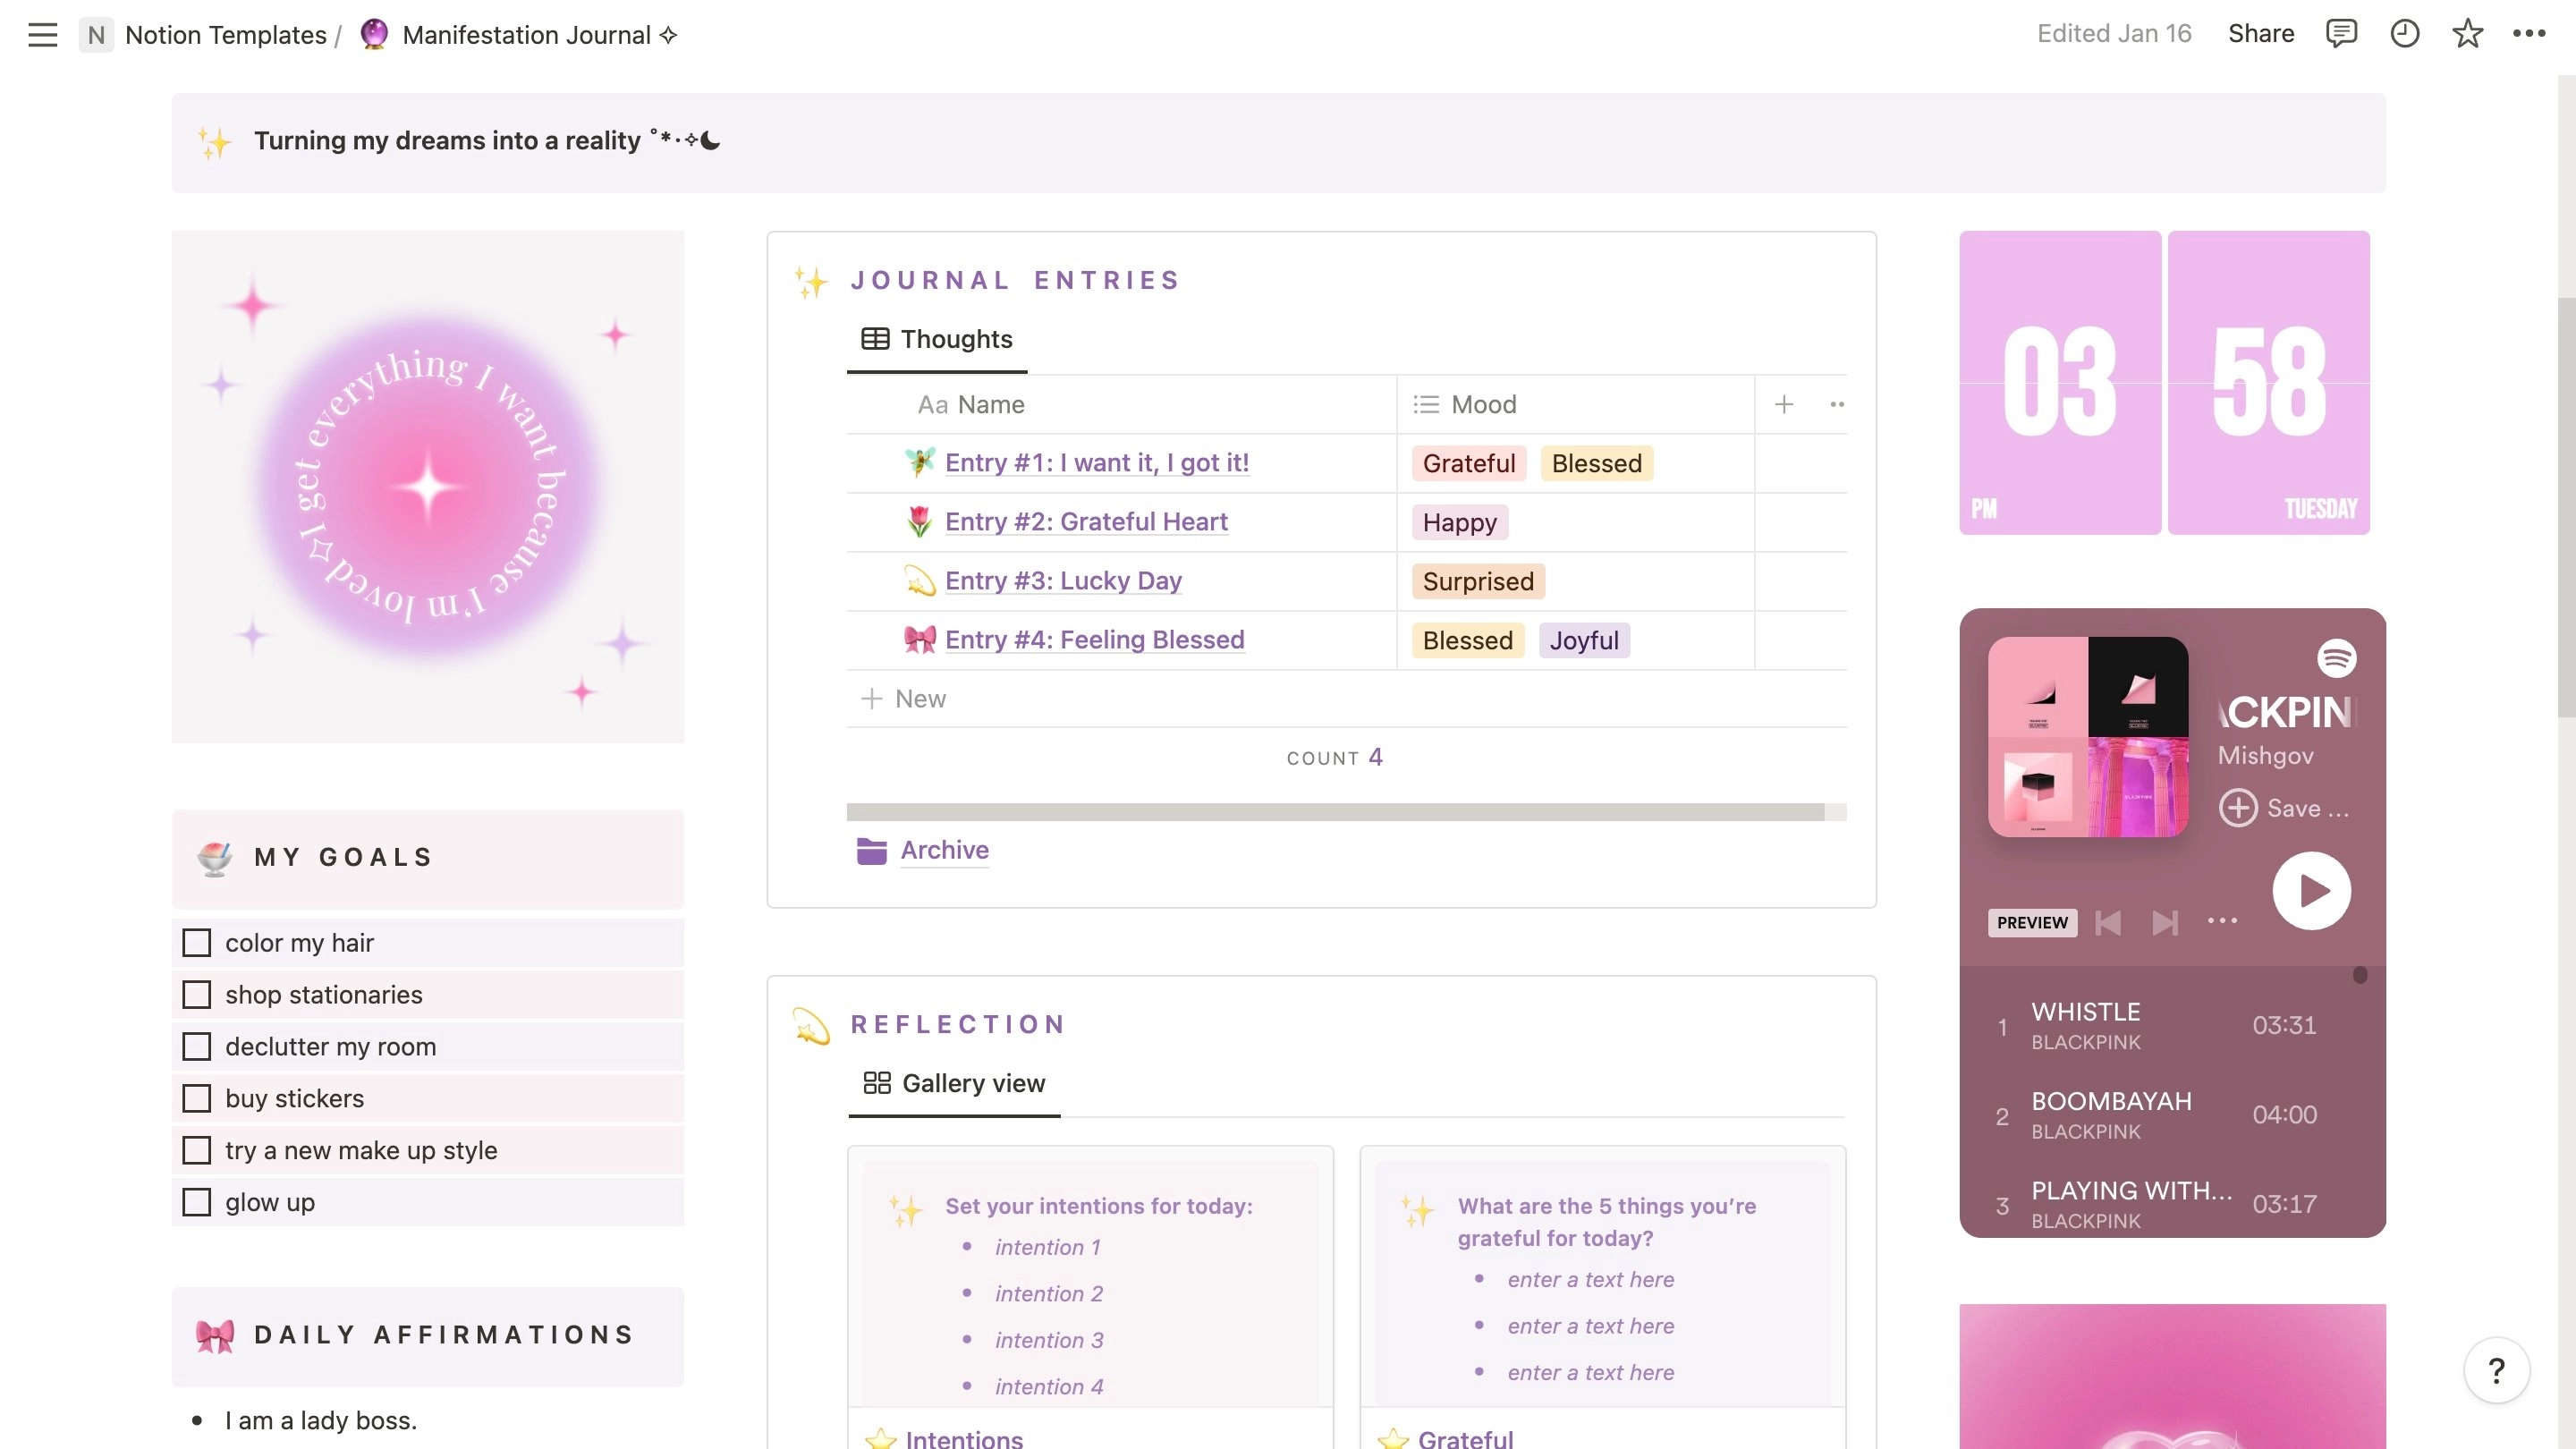Click shooting star icon of Entry #3
The width and height of the screenshot is (2576, 1449).
[x=919, y=580]
